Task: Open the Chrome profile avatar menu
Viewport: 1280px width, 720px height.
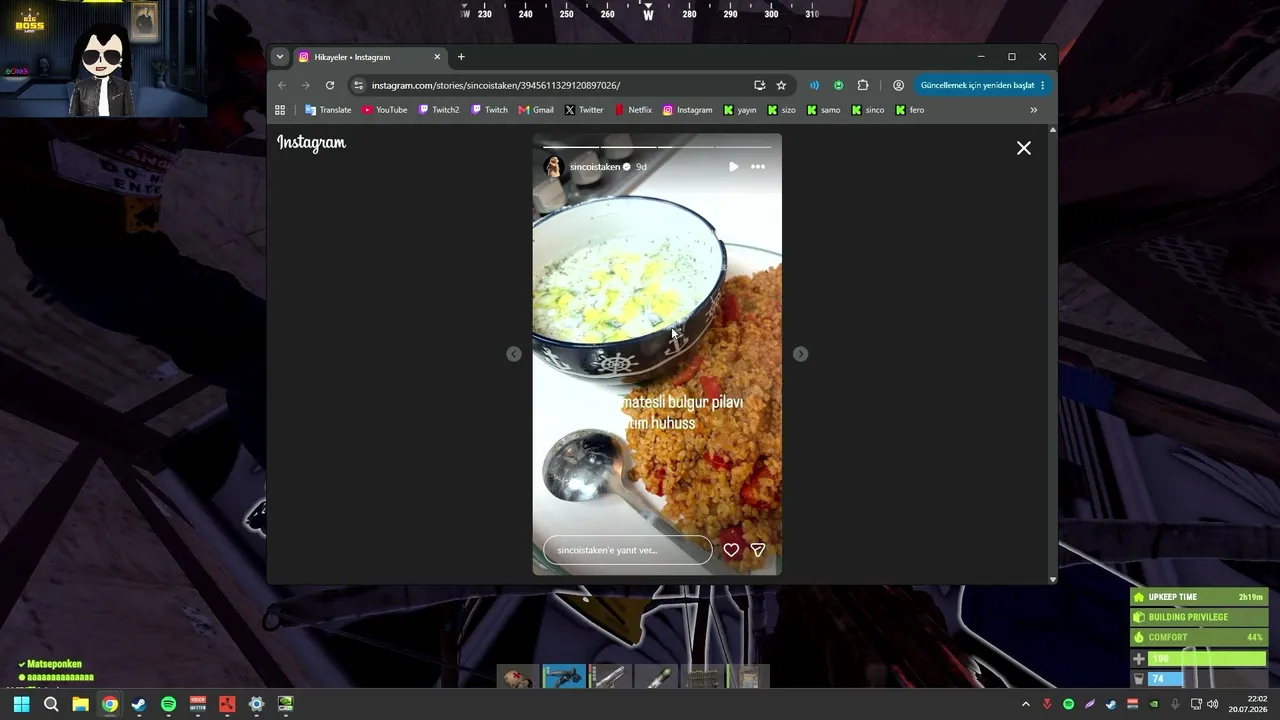Action: click(898, 85)
